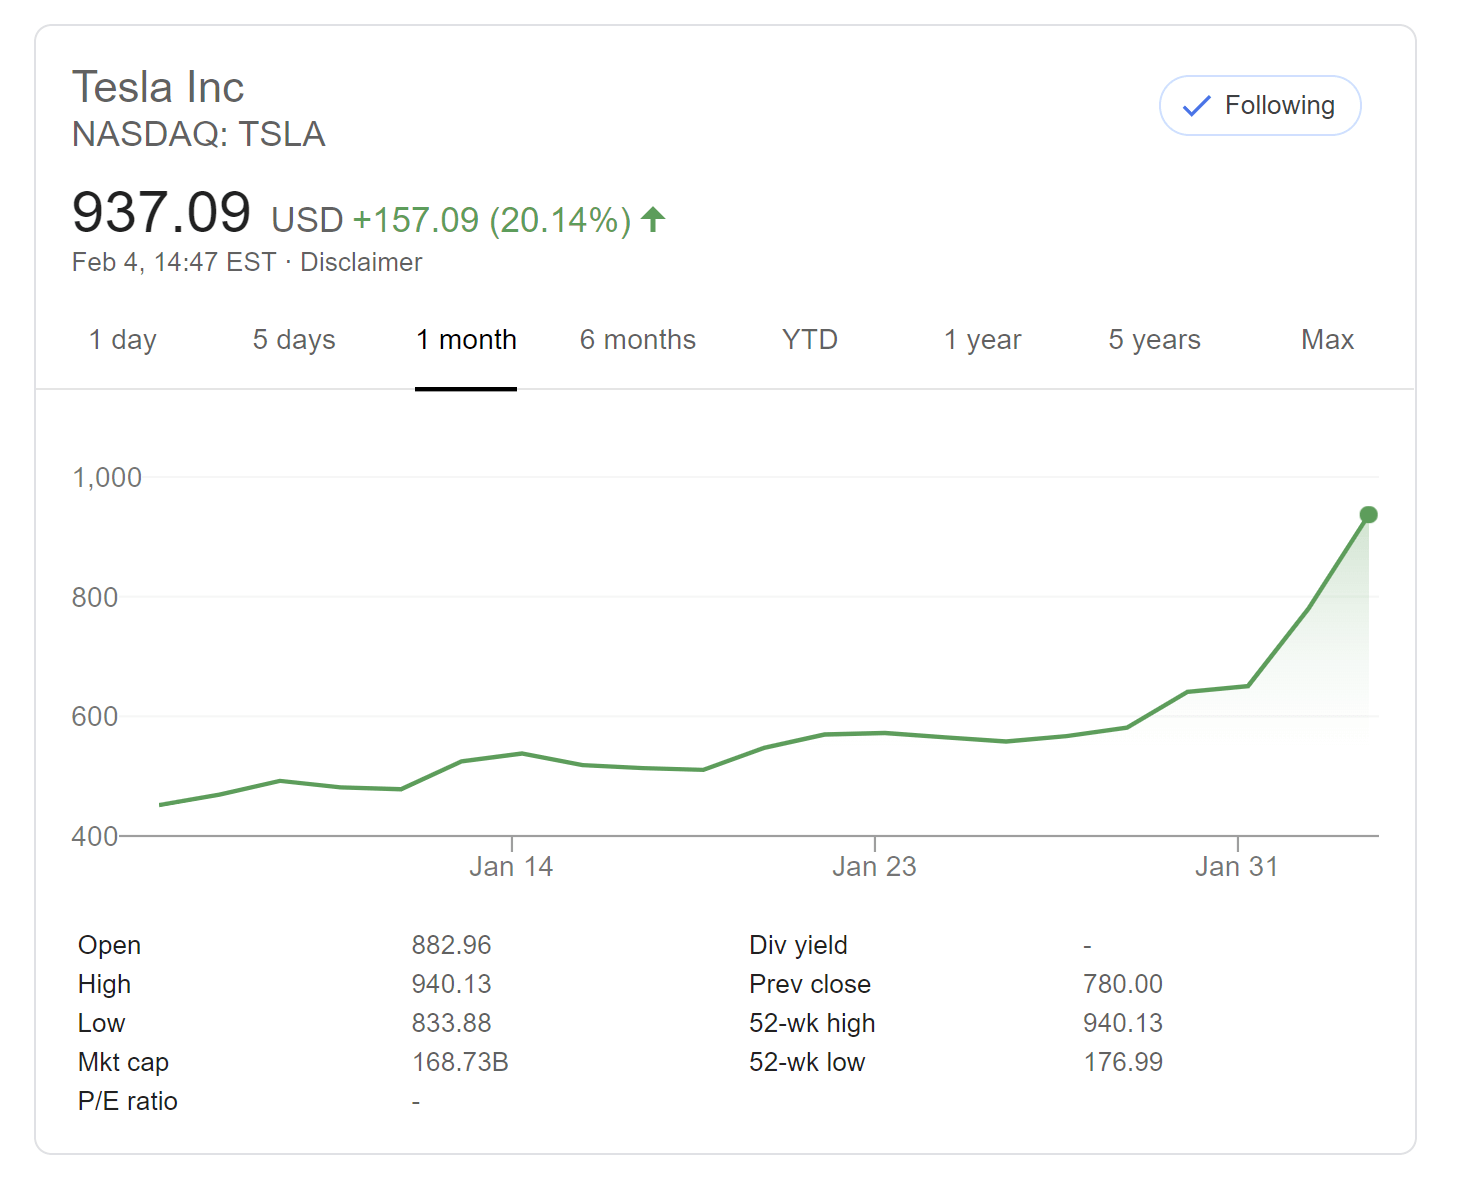Click the P/E ratio label
The image size is (1461, 1186).
(x=128, y=1101)
